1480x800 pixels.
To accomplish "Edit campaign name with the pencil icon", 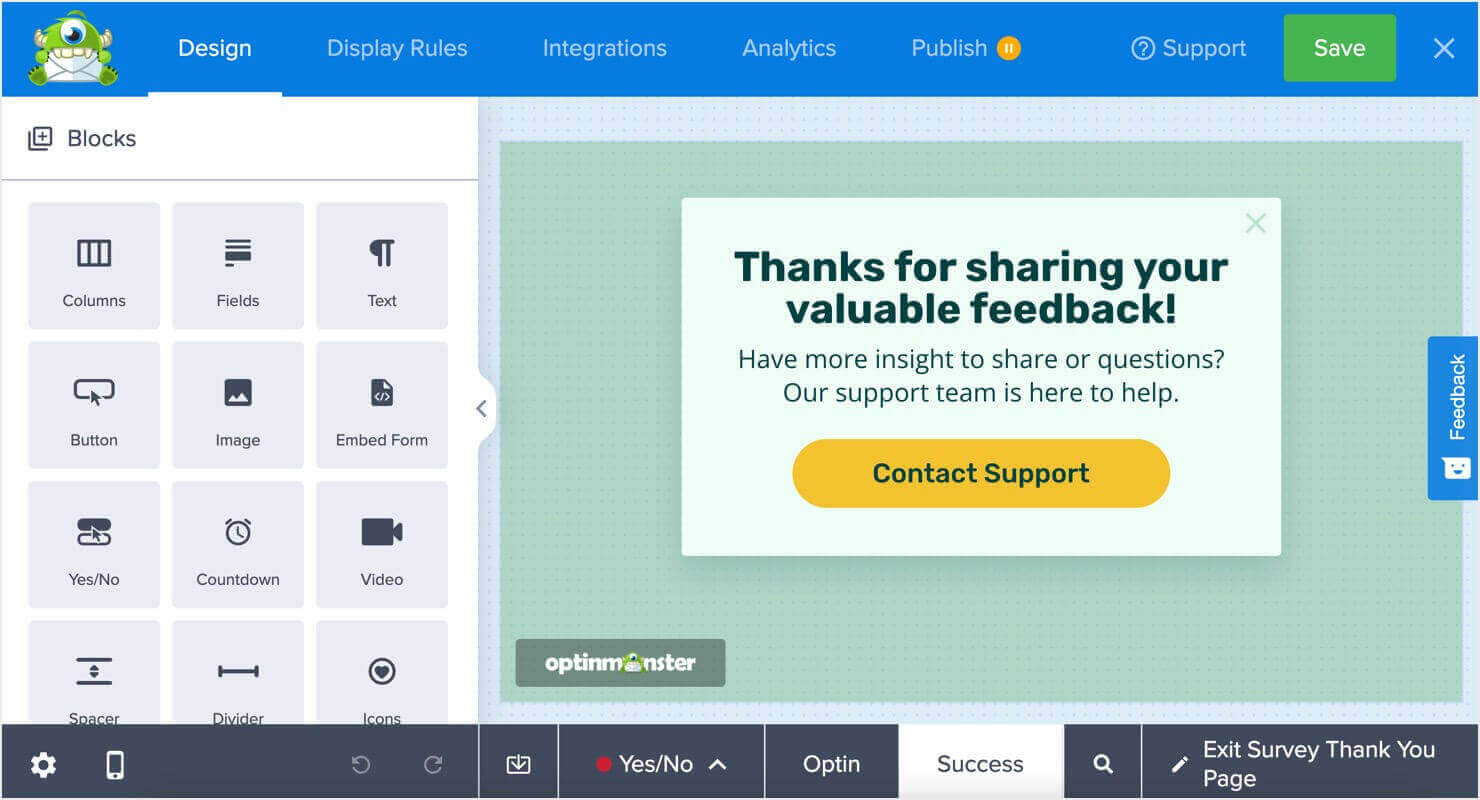I will coord(1178,763).
